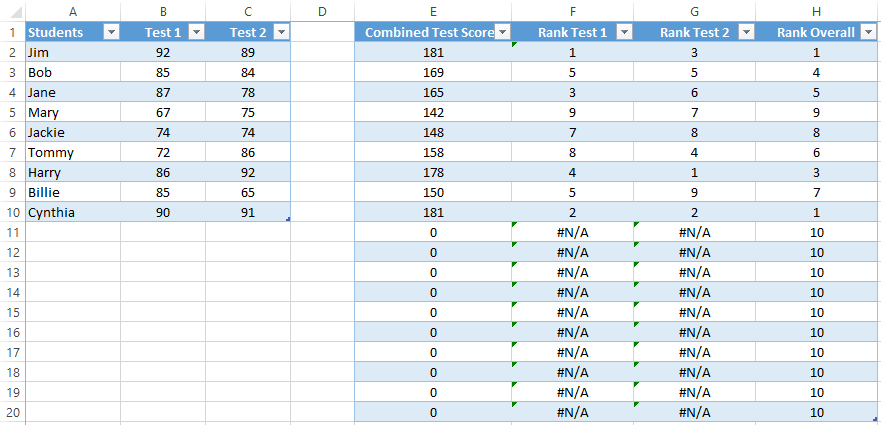Select column H header
The image size is (881, 425).
pyautogui.click(x=816, y=11)
